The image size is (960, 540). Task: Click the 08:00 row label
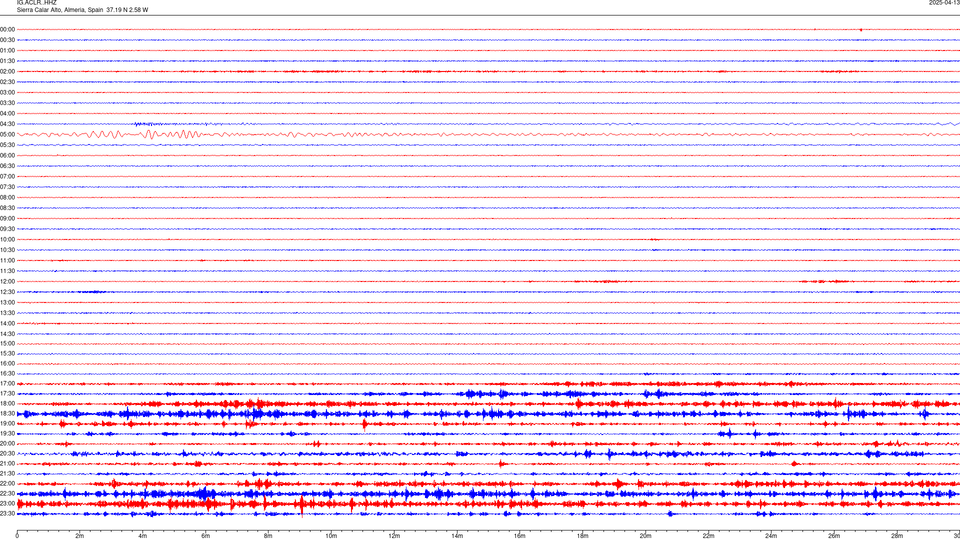(x=7, y=197)
